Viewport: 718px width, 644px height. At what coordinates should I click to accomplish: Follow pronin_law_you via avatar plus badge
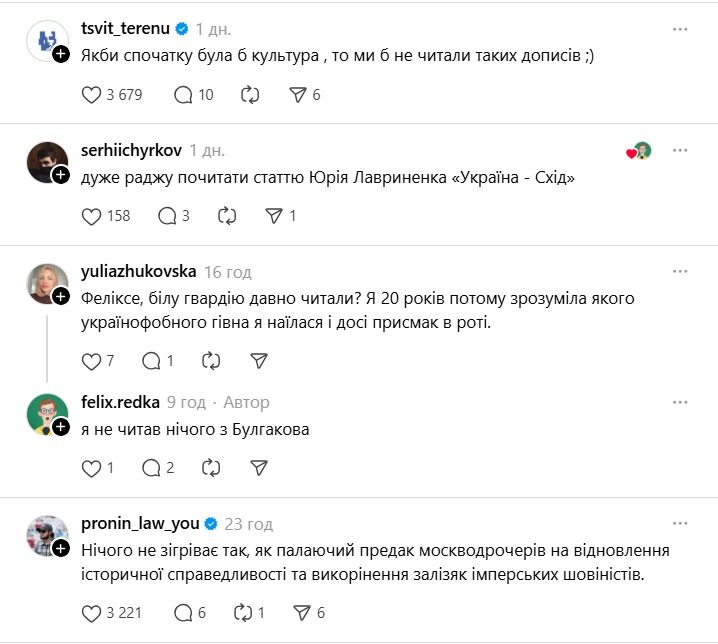(60, 549)
